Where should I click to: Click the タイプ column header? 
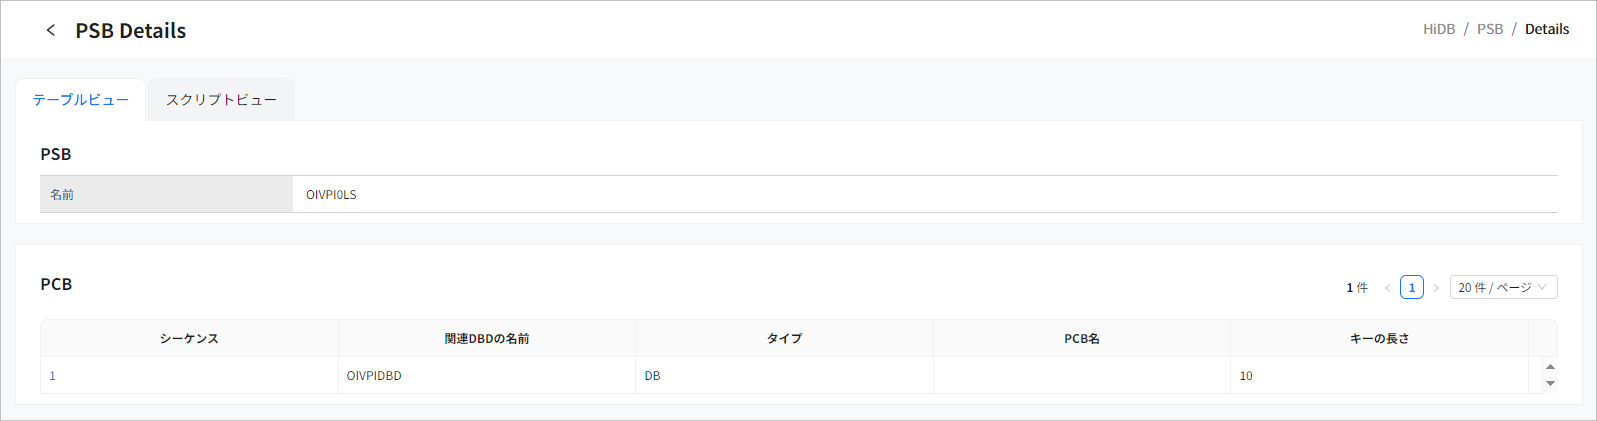pyautogui.click(x=784, y=339)
